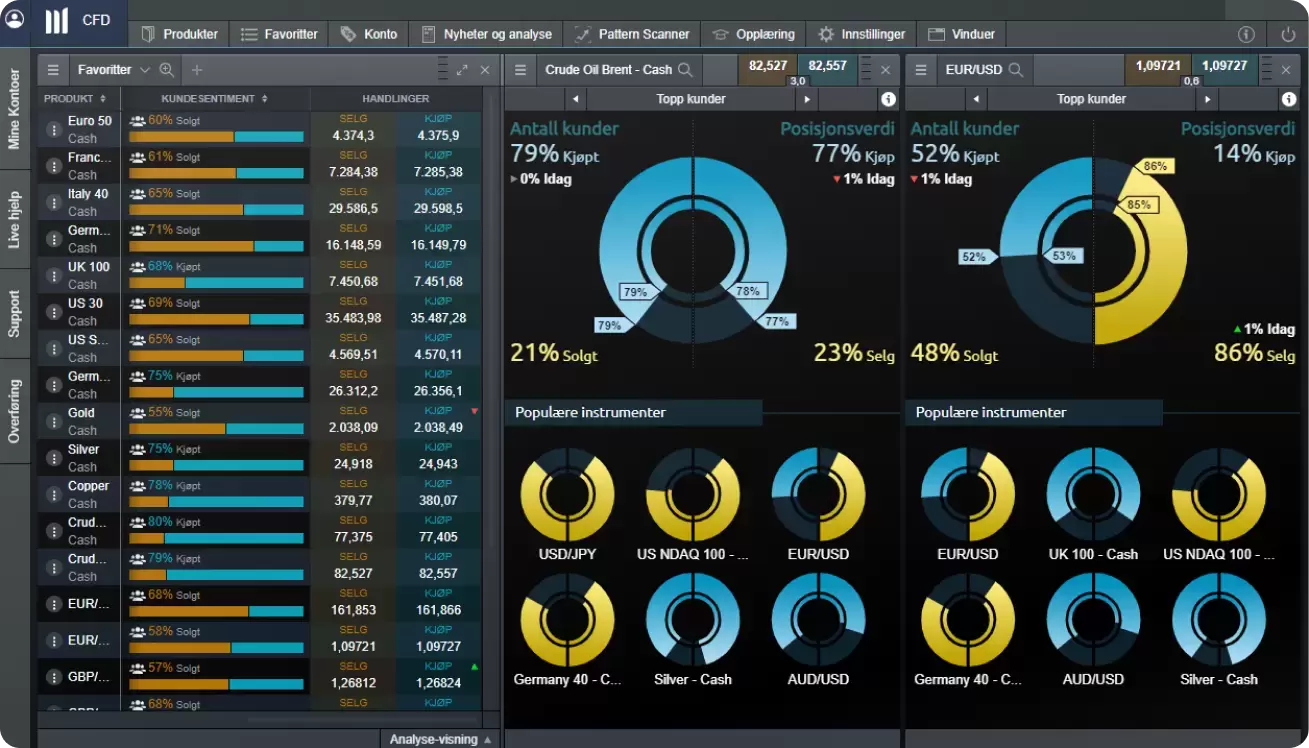1309x748 pixels.
Task: Open the Favoritter watchlist dropdown
Action: 144,70
